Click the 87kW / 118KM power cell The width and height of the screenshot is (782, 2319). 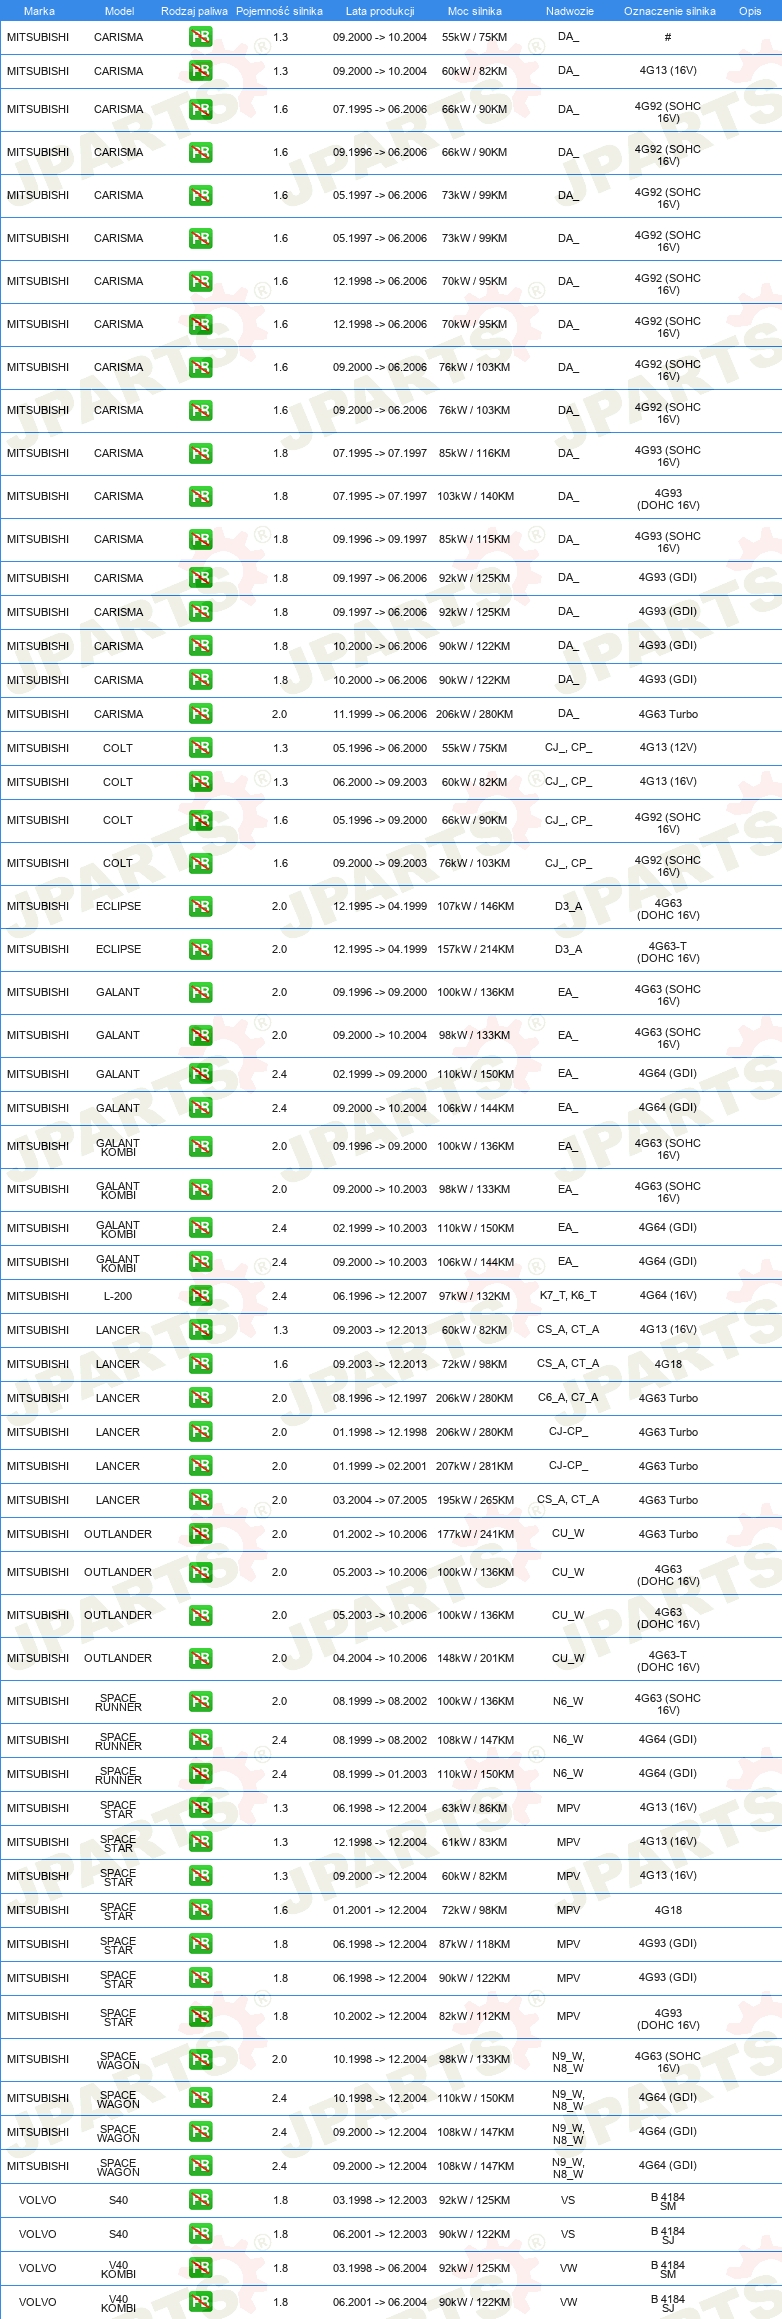point(475,1944)
